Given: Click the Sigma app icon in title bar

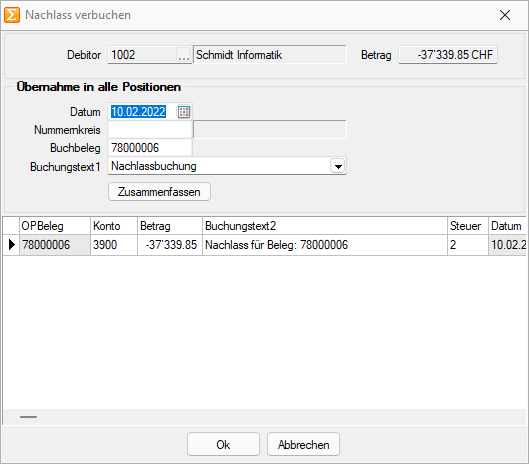Looking at the screenshot, I should (x=12, y=15).
